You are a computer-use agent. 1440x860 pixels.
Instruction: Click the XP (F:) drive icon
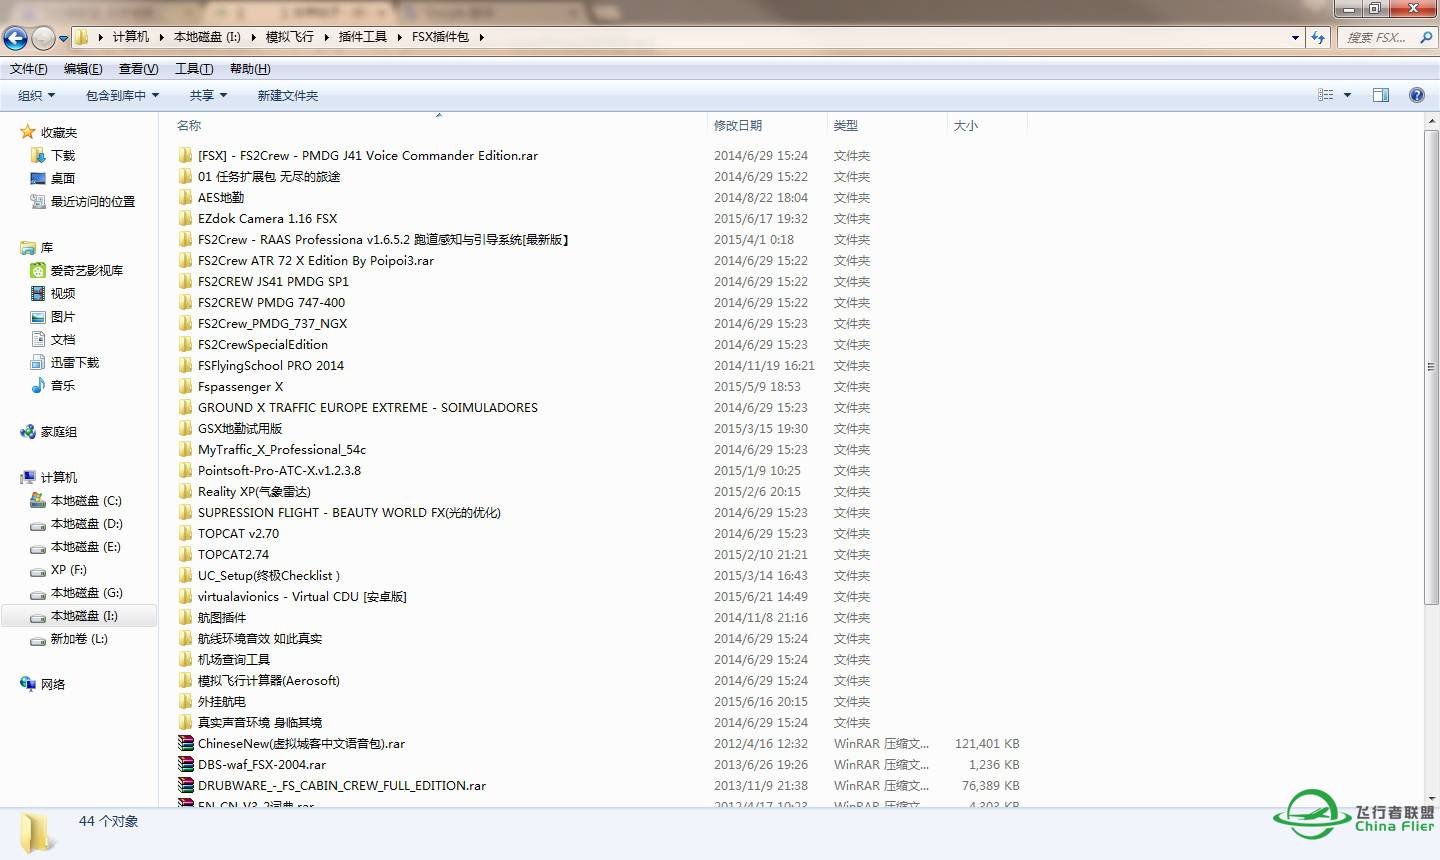[x=38, y=570]
